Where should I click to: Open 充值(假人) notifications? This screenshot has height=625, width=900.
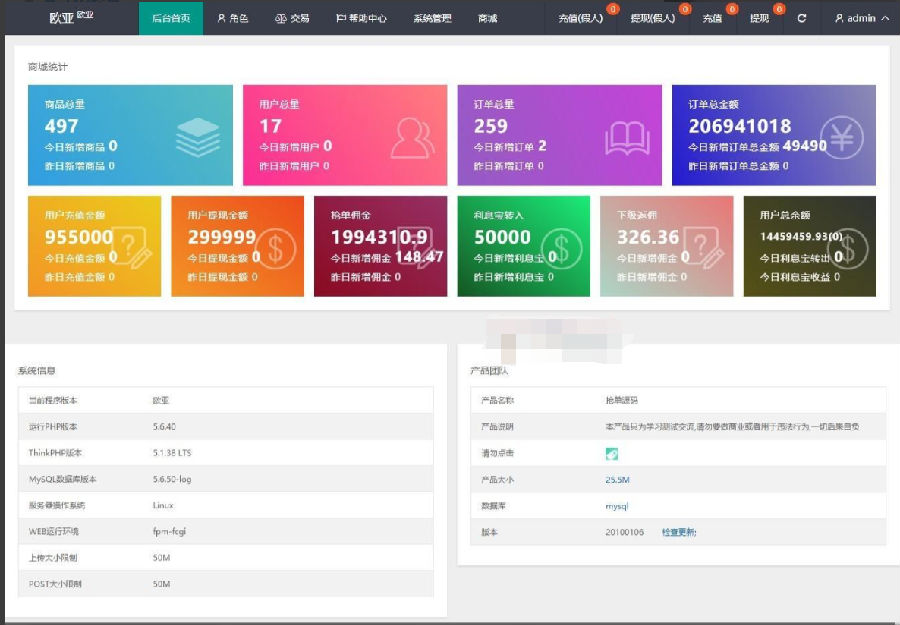[x=581, y=18]
